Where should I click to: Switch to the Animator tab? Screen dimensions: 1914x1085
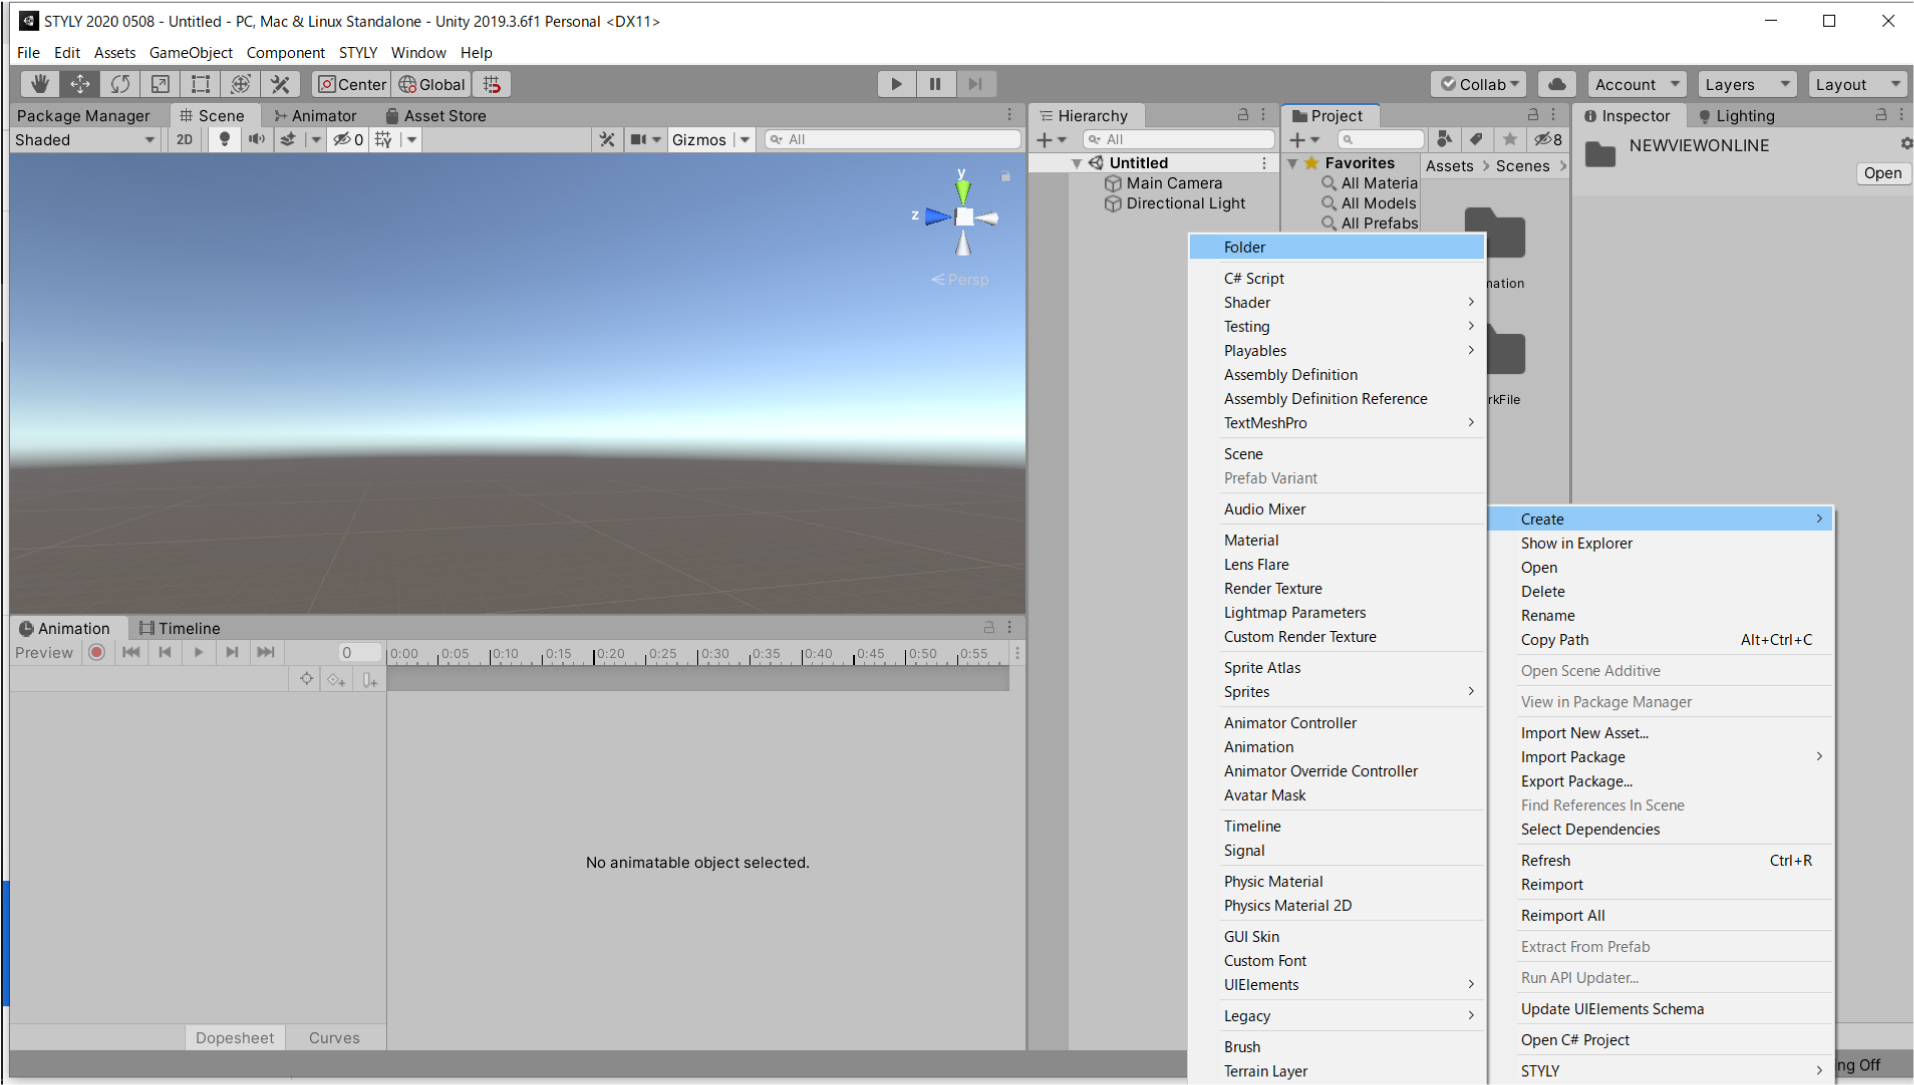(316, 115)
